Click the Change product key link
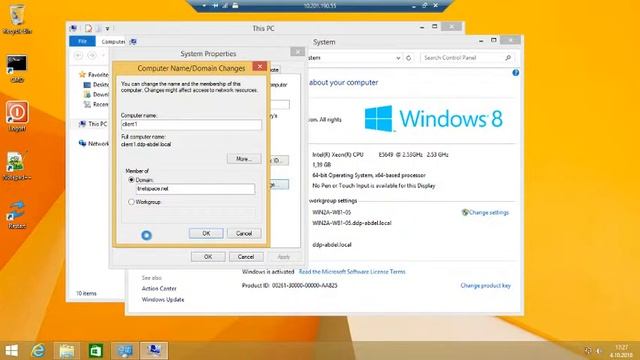Screen dimensions: 640x360 pyautogui.click(x=485, y=285)
